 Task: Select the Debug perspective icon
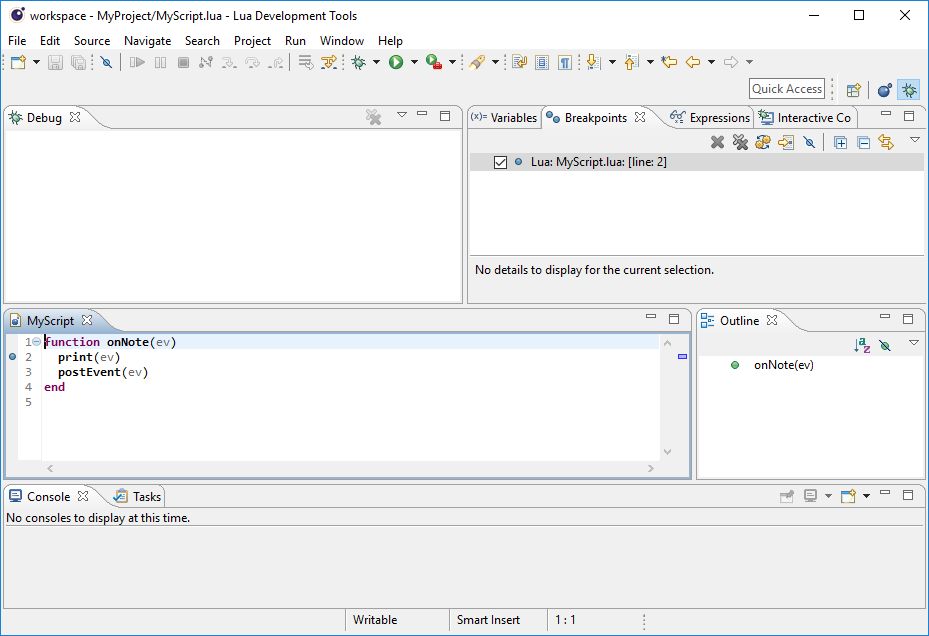point(909,90)
